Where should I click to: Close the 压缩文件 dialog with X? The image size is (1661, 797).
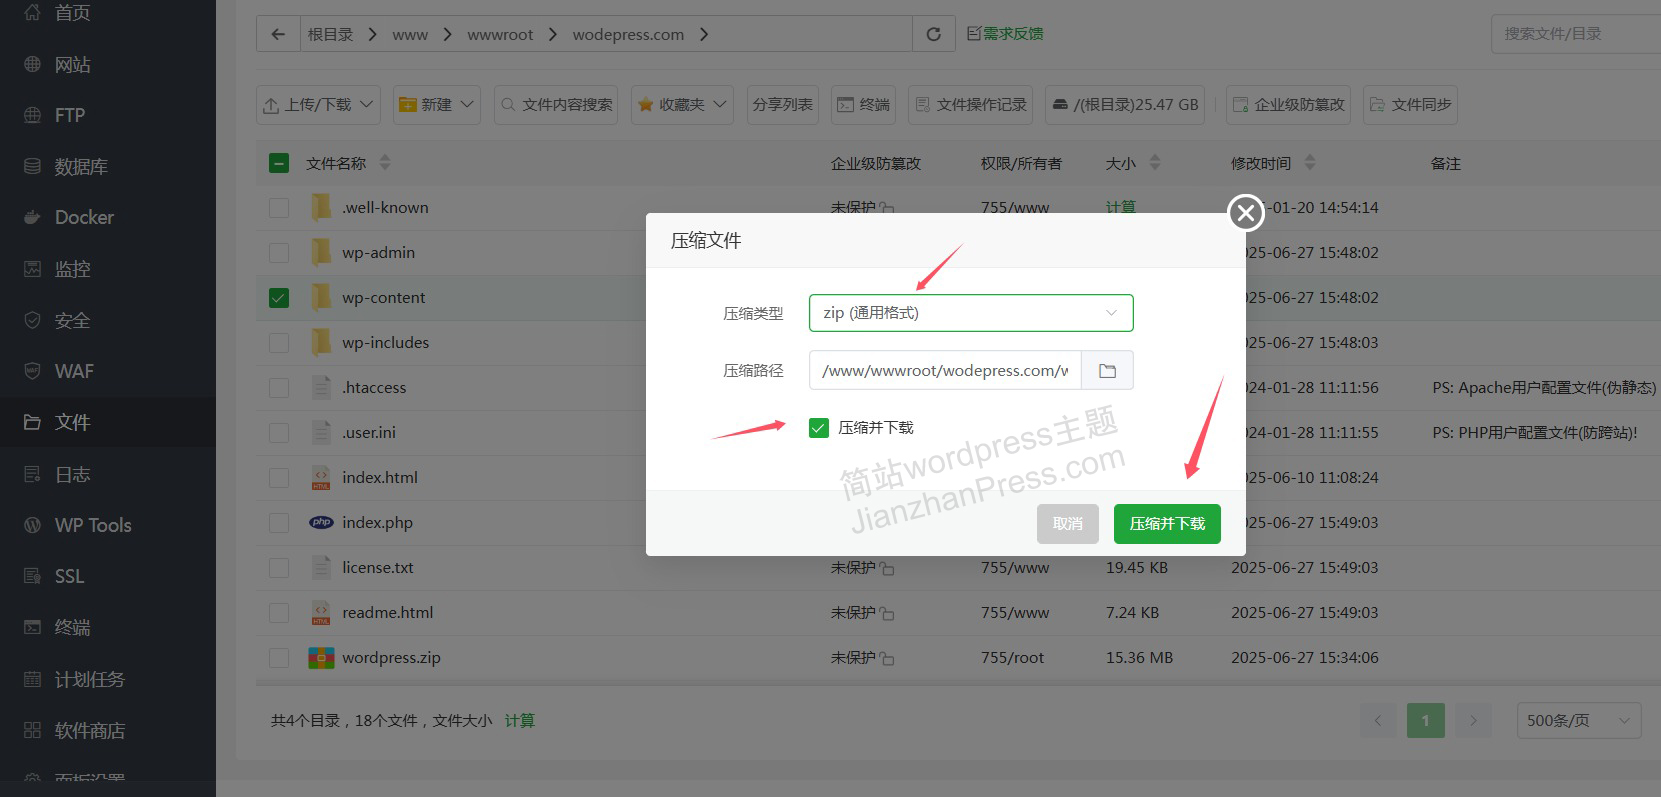(x=1245, y=212)
